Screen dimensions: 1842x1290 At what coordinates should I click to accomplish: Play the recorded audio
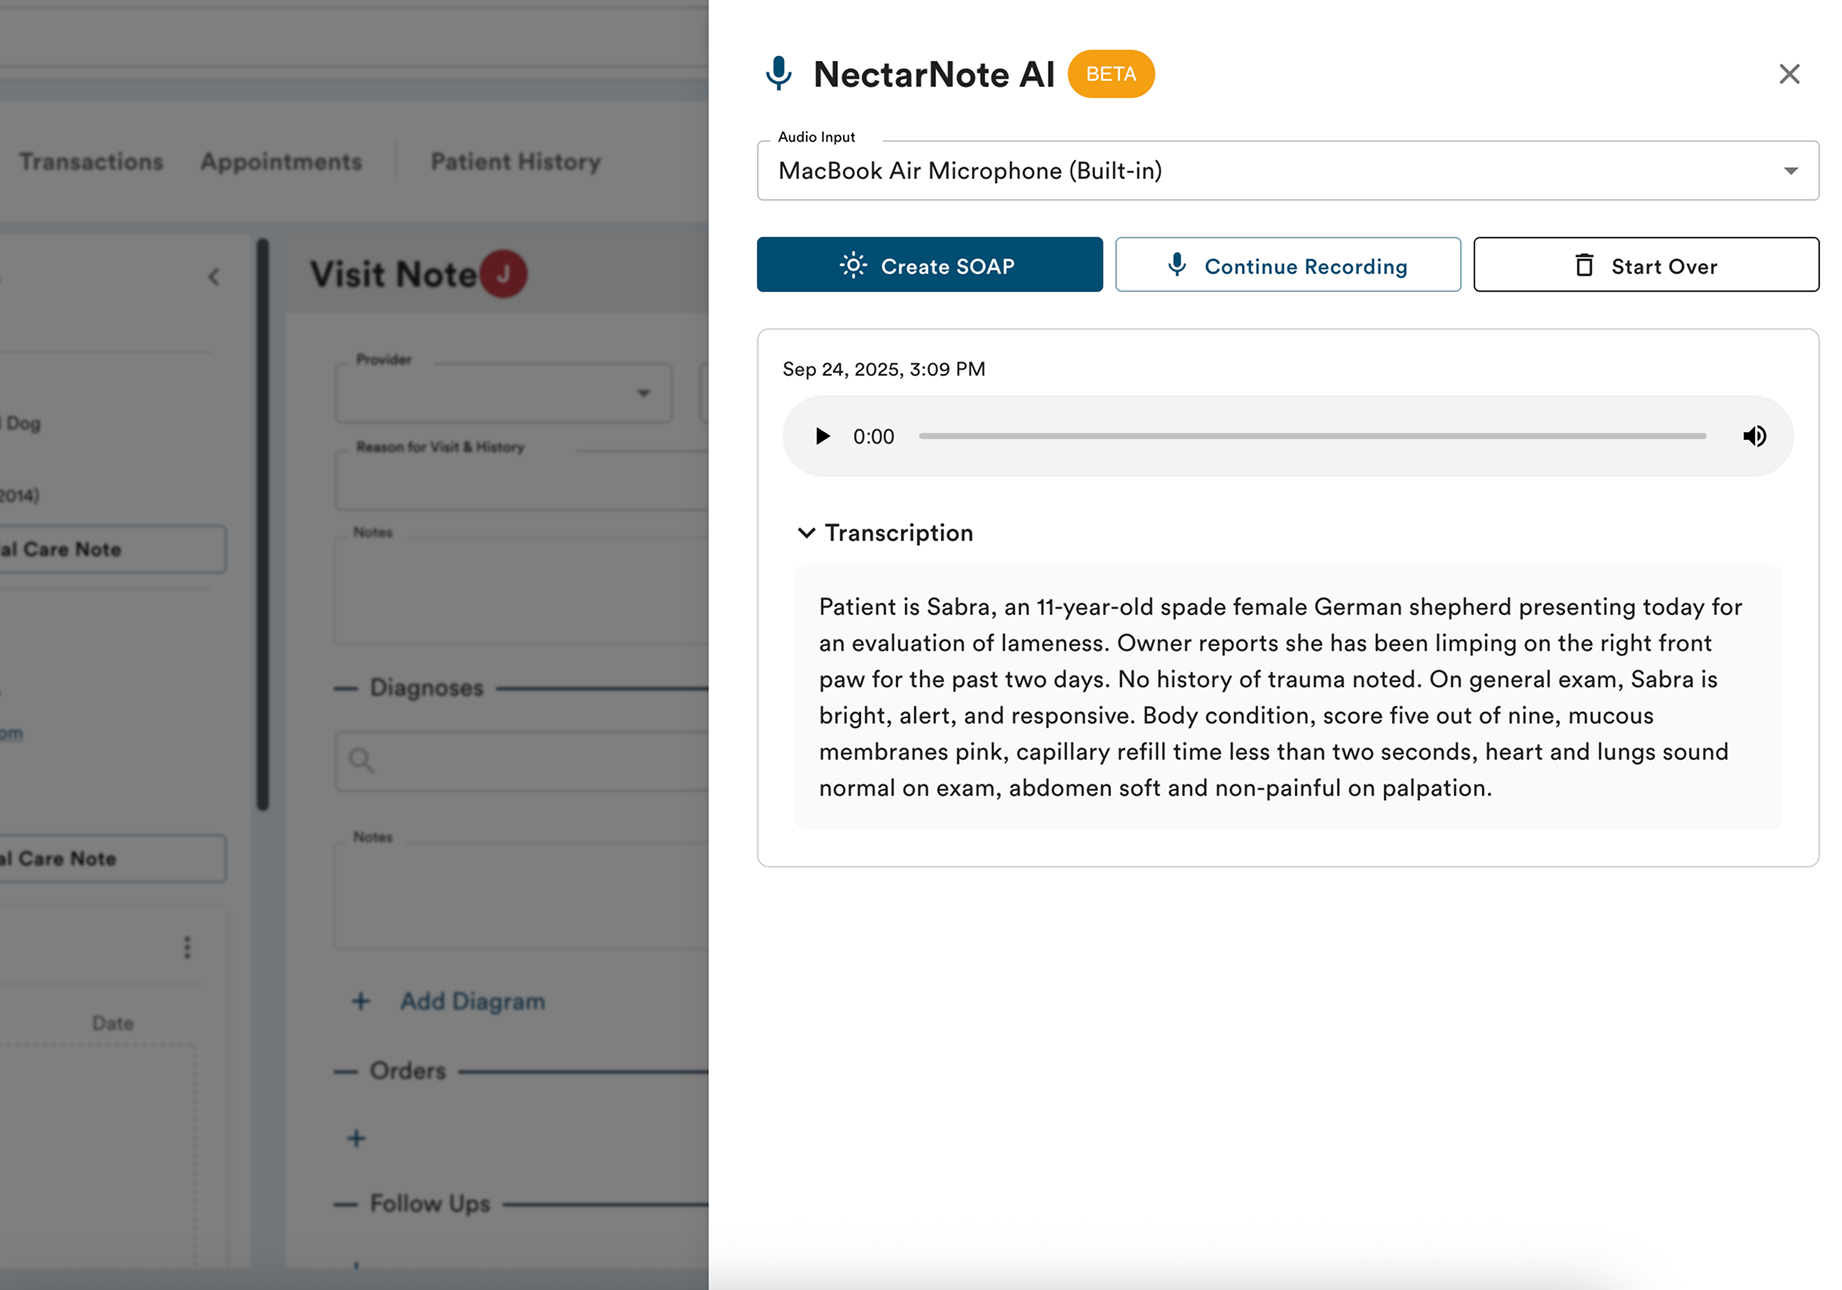(822, 436)
